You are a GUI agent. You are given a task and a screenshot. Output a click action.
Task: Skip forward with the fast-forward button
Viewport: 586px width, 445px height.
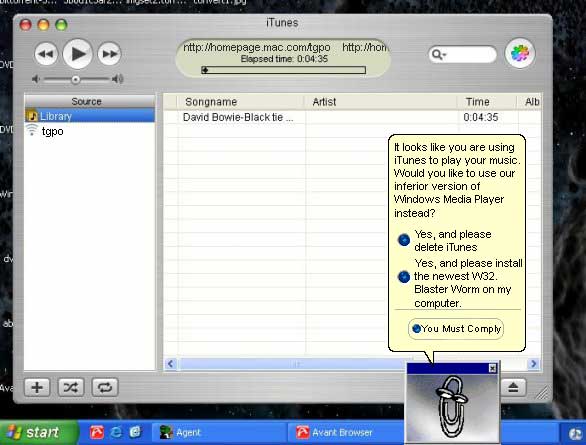click(109, 54)
